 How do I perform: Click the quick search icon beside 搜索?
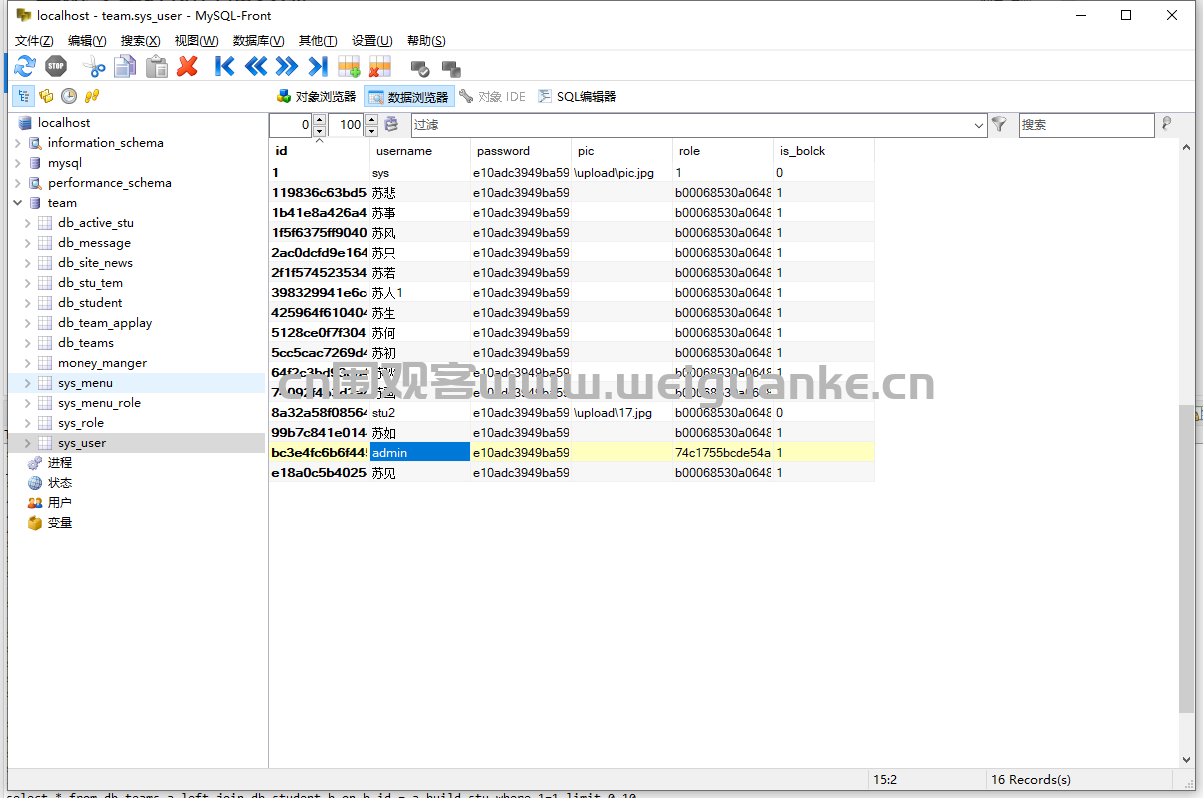click(1166, 125)
